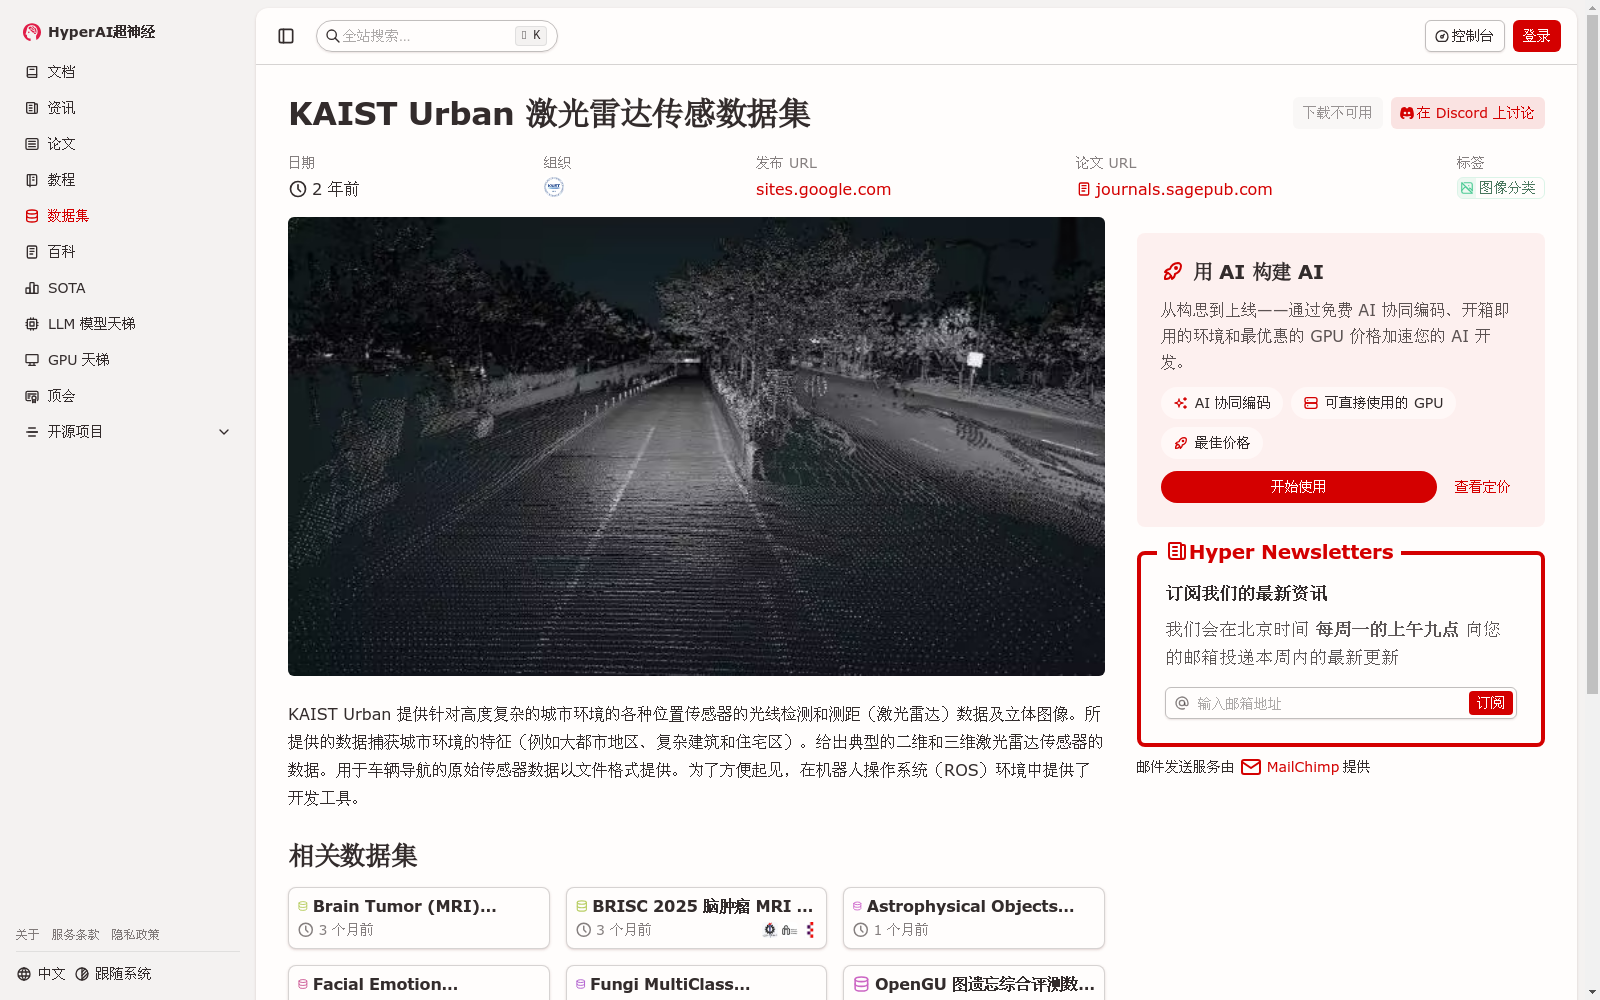1600x1000 pixels.
Task: Click the search magnifier icon
Action: tap(332, 36)
